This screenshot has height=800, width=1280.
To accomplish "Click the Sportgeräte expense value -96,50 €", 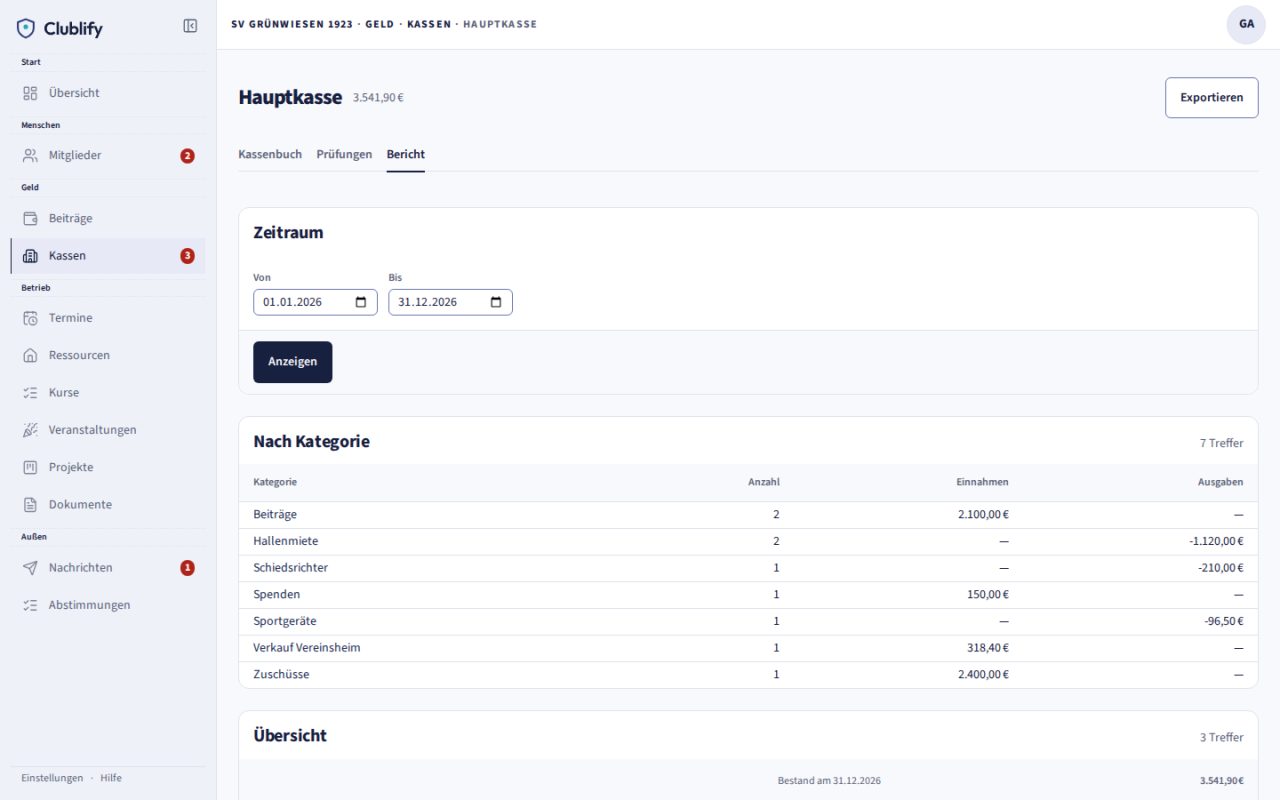I will pos(1224,621).
